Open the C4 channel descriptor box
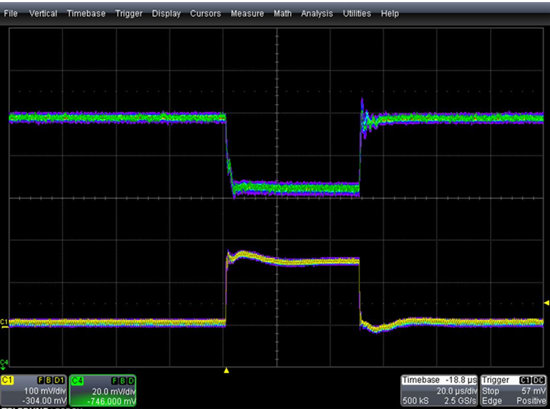The image size is (550, 409). [102, 390]
